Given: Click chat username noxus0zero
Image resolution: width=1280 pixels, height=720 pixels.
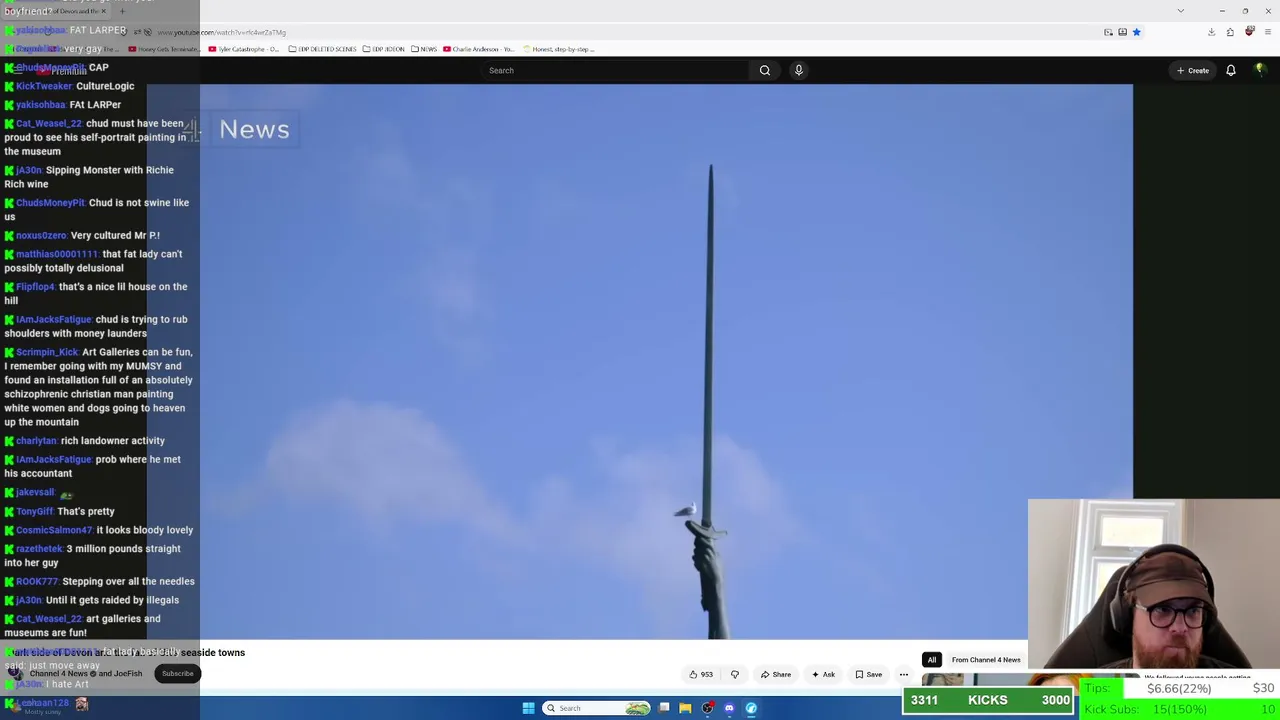Looking at the screenshot, I should click(x=41, y=235).
